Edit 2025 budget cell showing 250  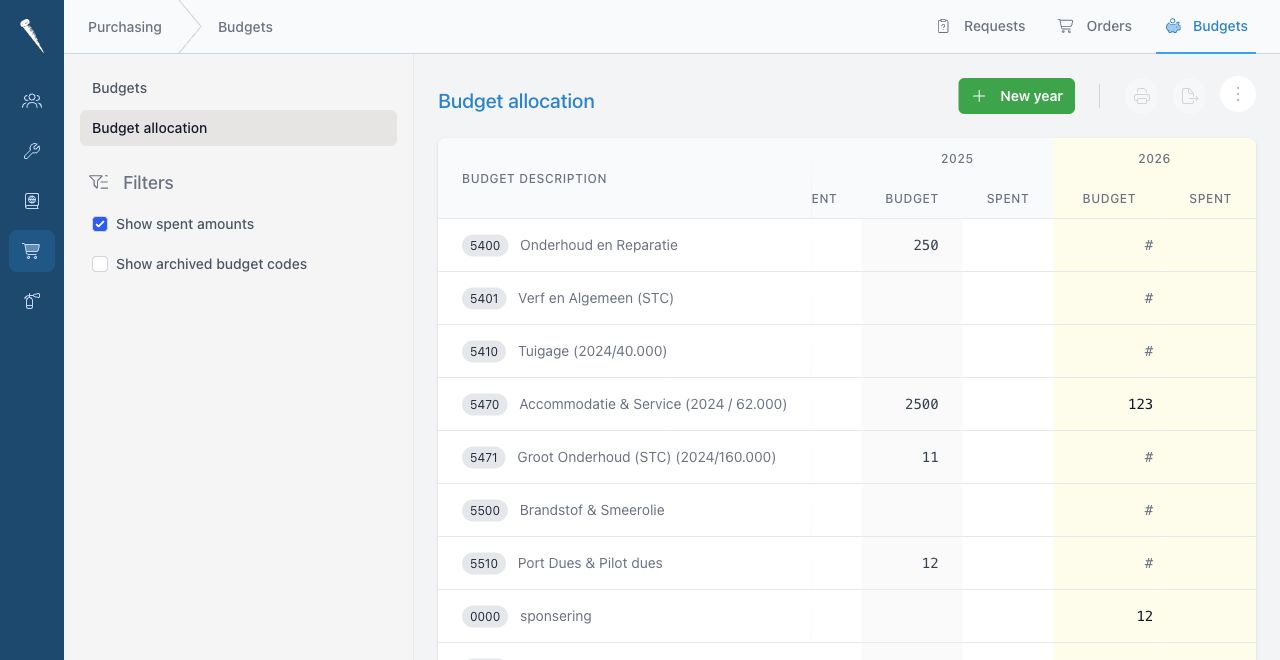912,245
